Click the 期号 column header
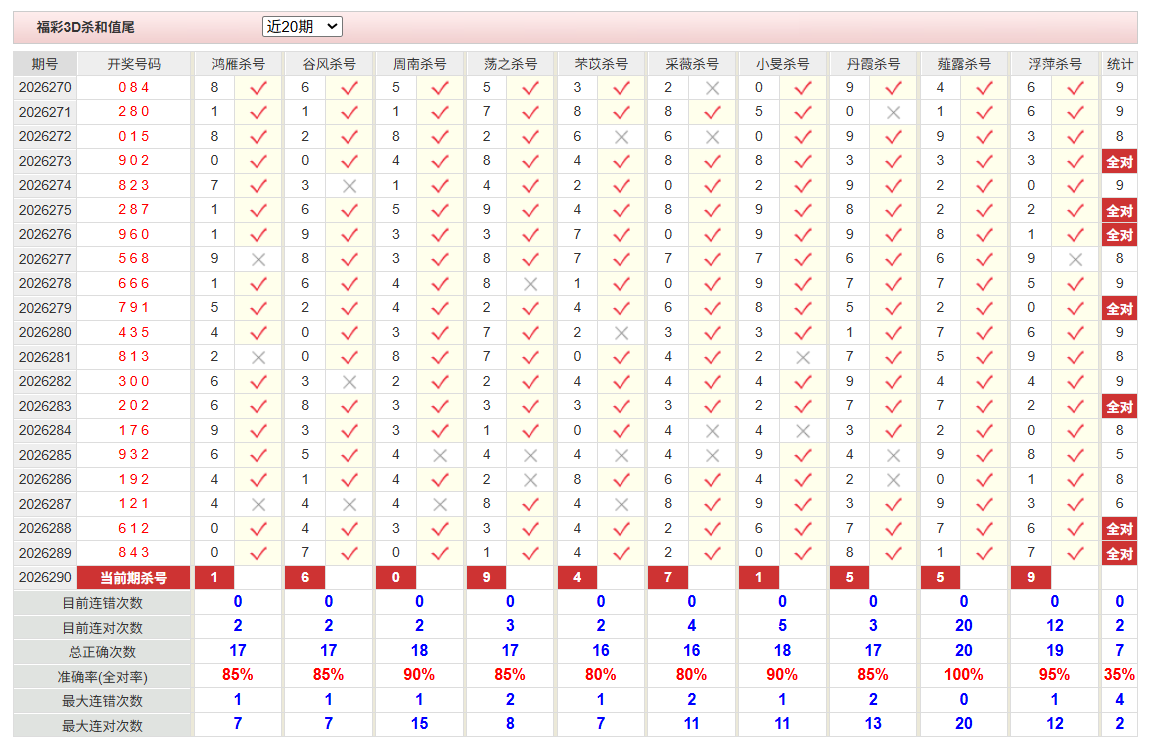The height and width of the screenshot is (752, 1149). pyautogui.click(x=45, y=64)
